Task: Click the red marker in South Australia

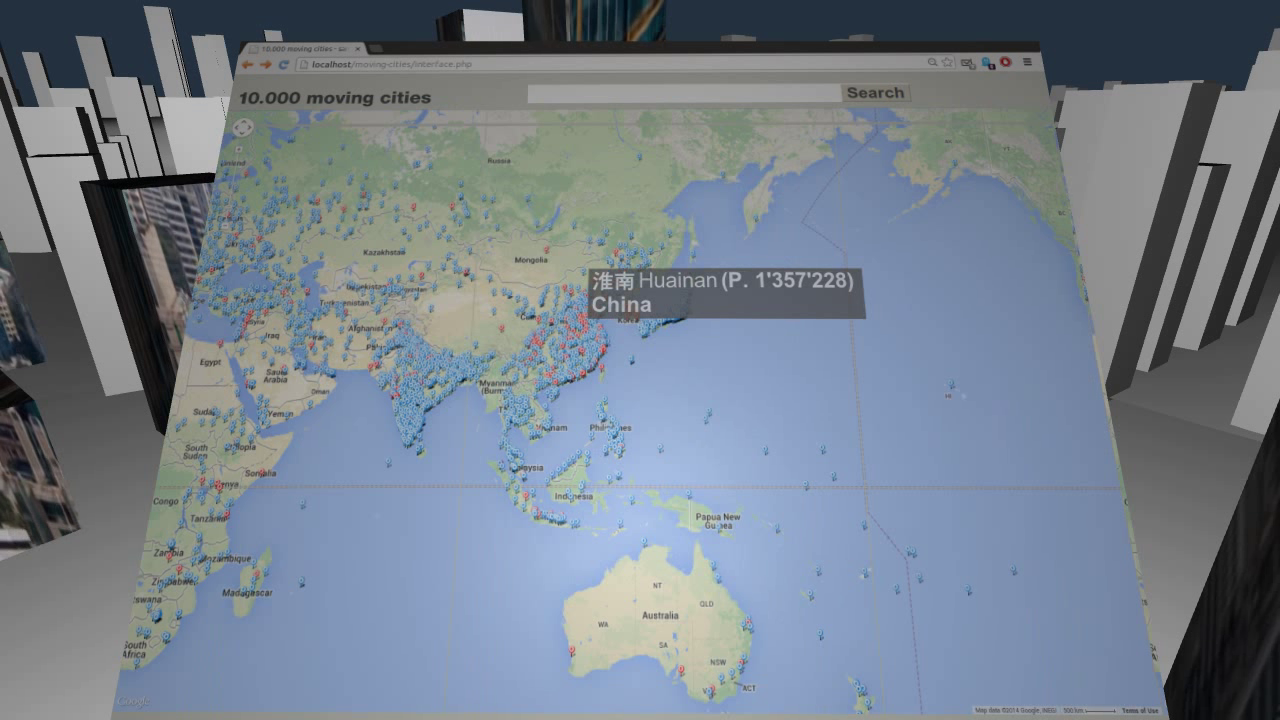Action: (x=681, y=669)
